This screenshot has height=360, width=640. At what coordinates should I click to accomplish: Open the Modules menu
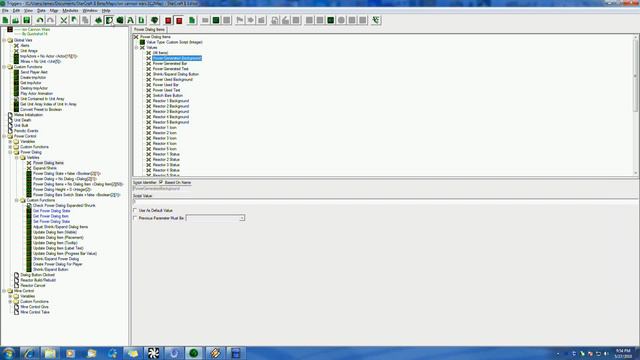(70, 10)
